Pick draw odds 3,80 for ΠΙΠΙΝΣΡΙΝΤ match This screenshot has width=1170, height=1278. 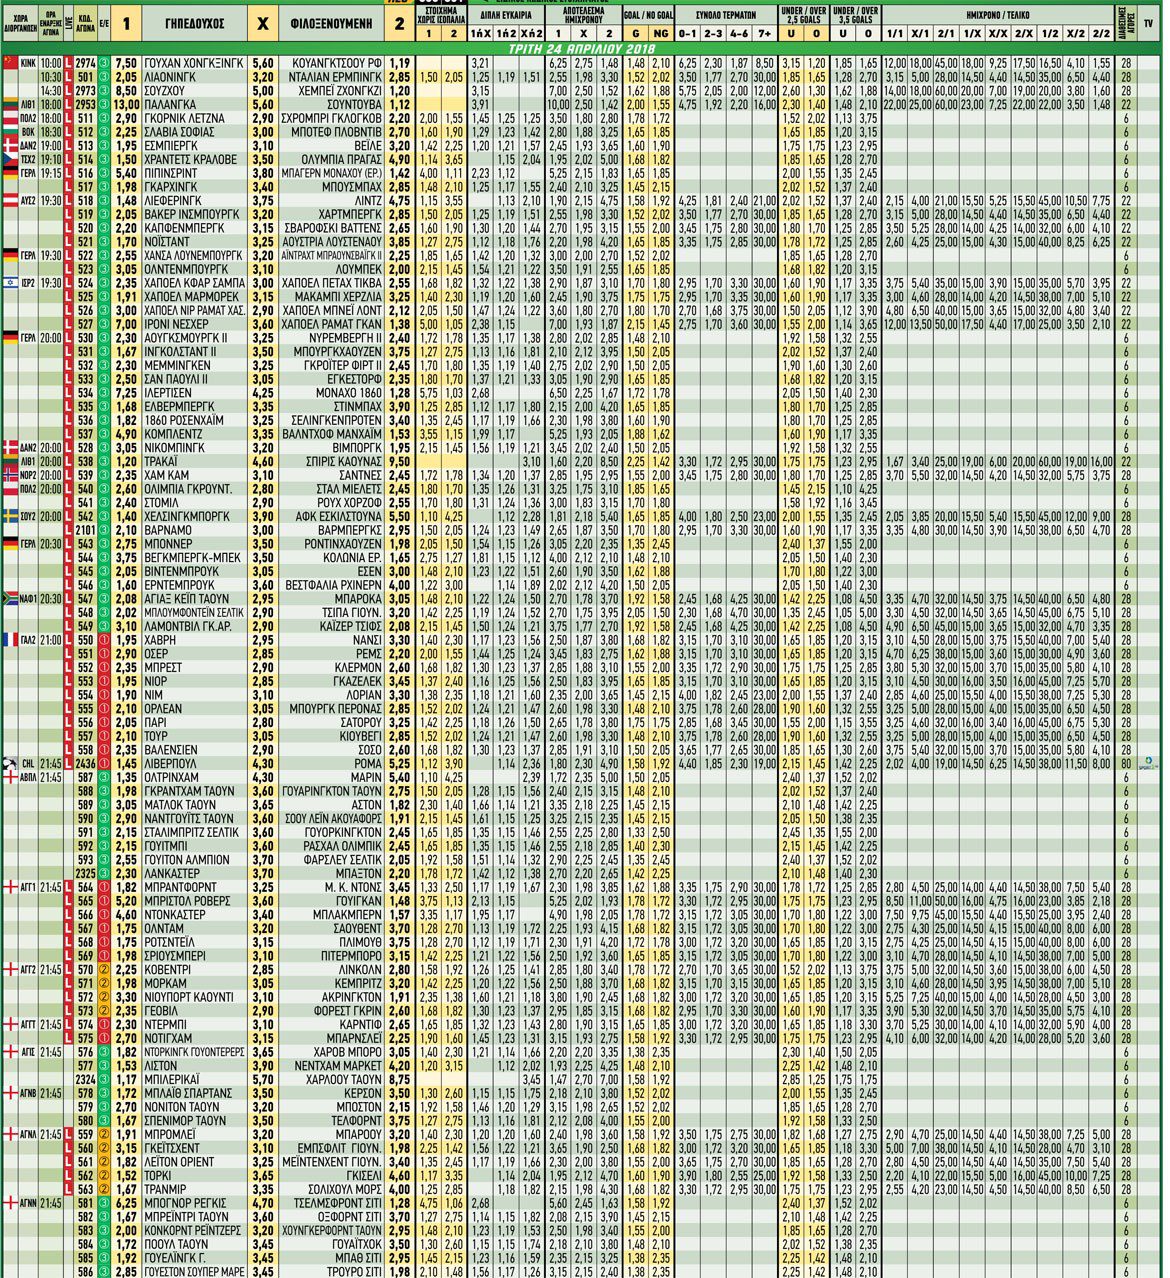click(263, 172)
